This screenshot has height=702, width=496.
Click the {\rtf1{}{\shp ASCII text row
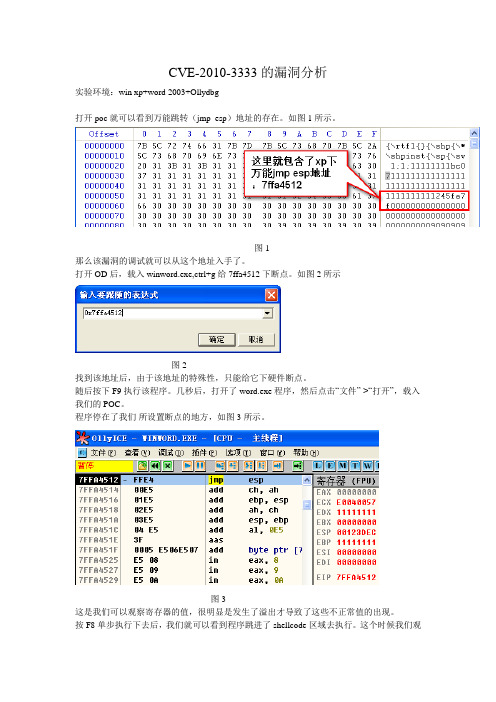(426, 146)
